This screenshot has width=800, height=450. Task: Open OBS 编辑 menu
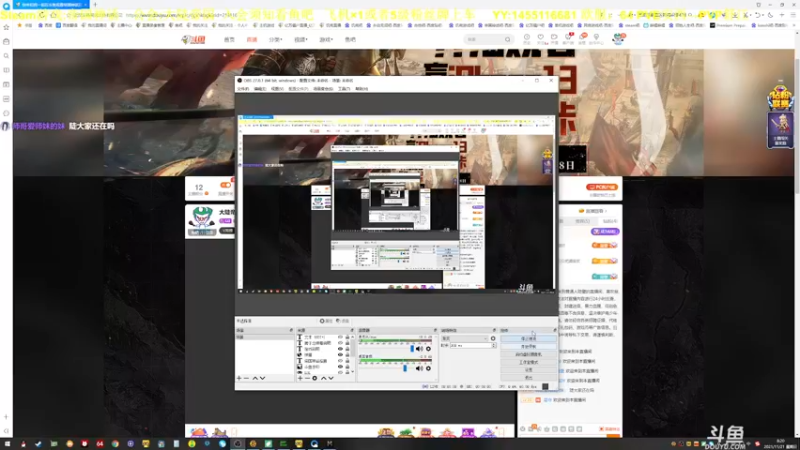(x=260, y=89)
